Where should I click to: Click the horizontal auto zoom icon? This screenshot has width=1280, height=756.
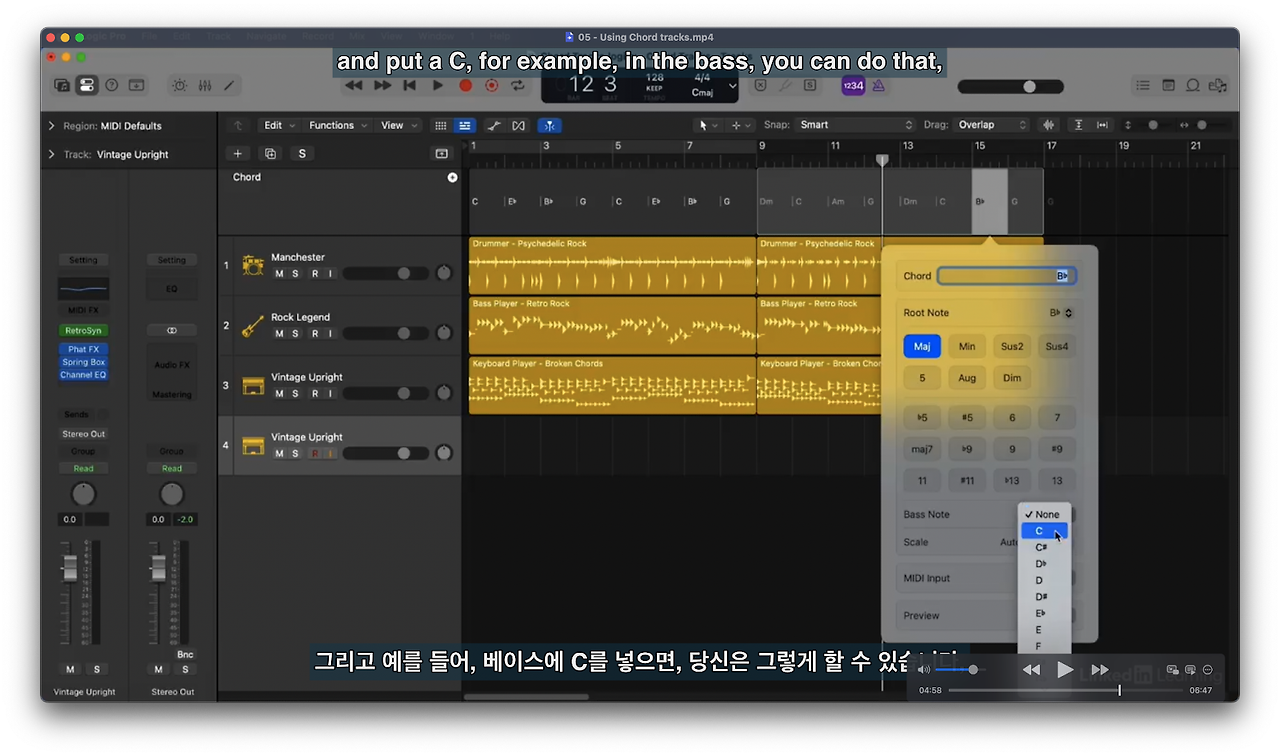[x=1102, y=125]
